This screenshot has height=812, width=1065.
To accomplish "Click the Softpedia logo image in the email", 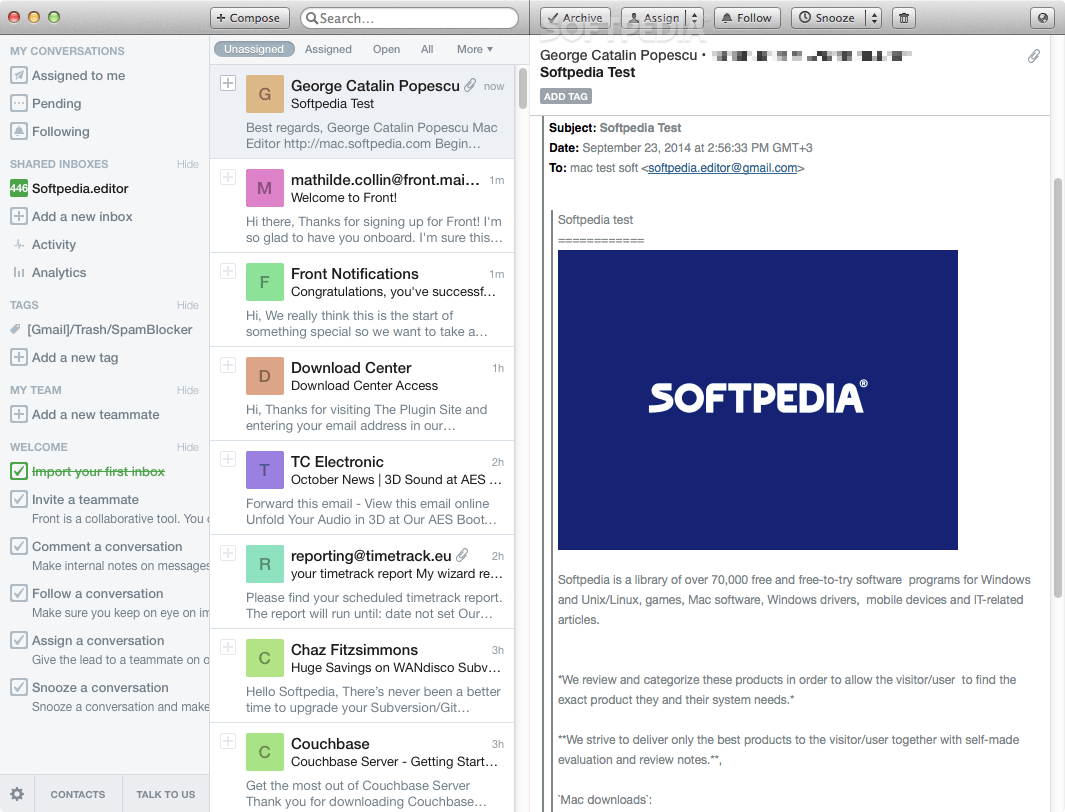I will tap(757, 400).
